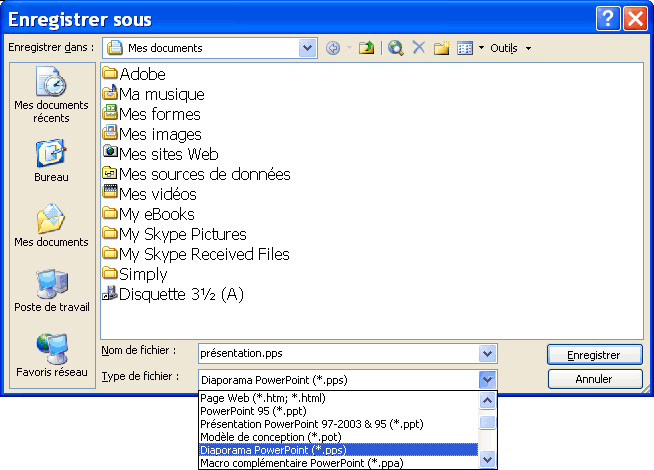Image resolution: width=654 pixels, height=470 pixels.
Task: Select the Mes sites Web folder icon
Action: point(110,152)
